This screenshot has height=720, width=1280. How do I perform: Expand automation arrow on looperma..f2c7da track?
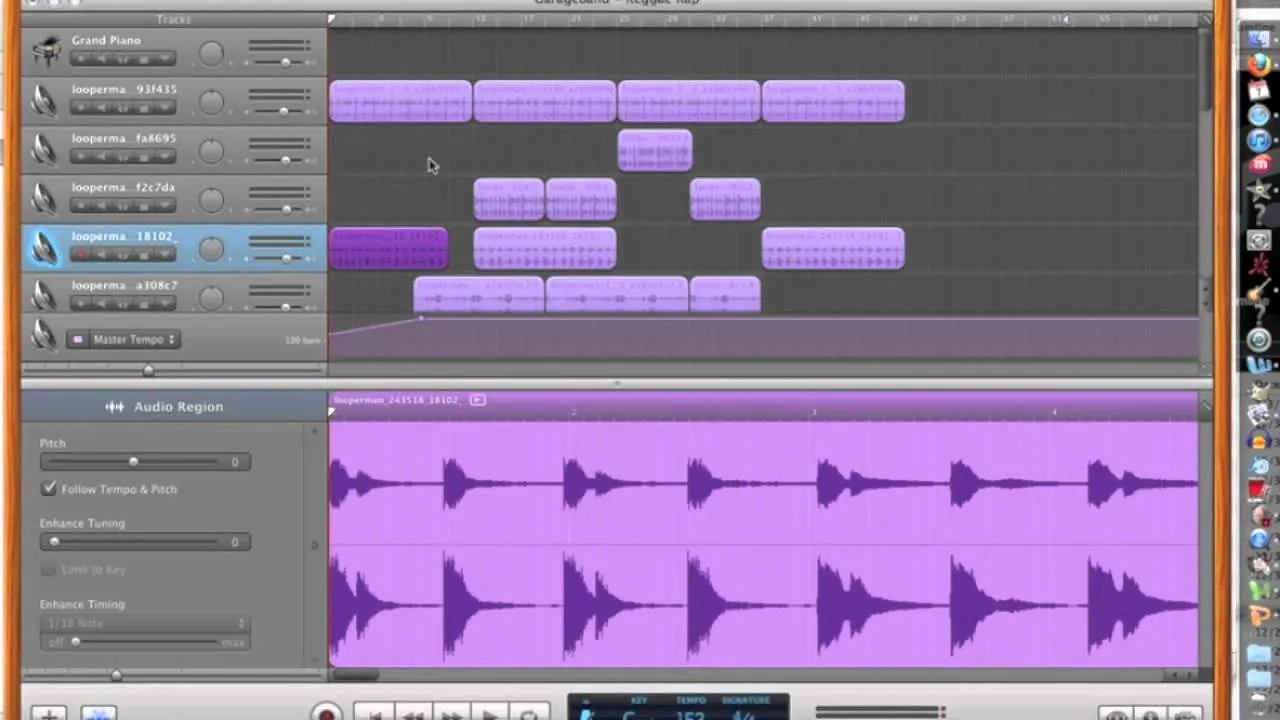pos(165,206)
